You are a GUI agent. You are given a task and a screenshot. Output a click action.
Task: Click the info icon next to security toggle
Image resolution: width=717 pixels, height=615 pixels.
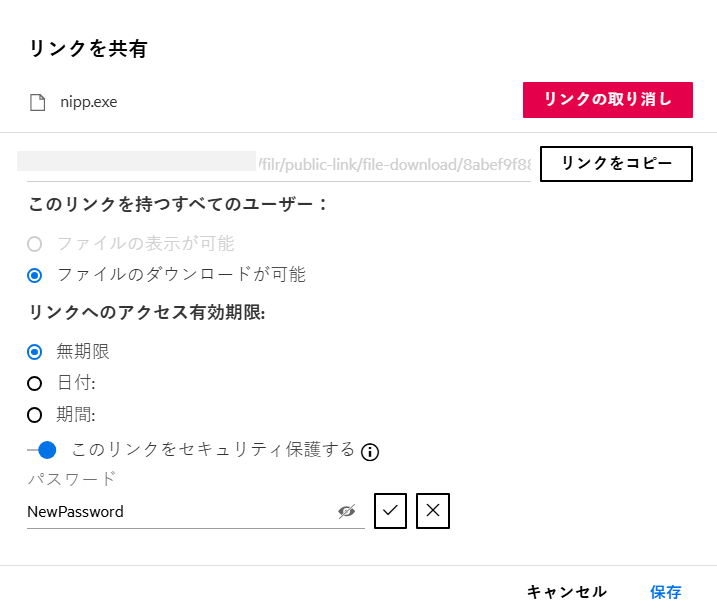click(370, 452)
